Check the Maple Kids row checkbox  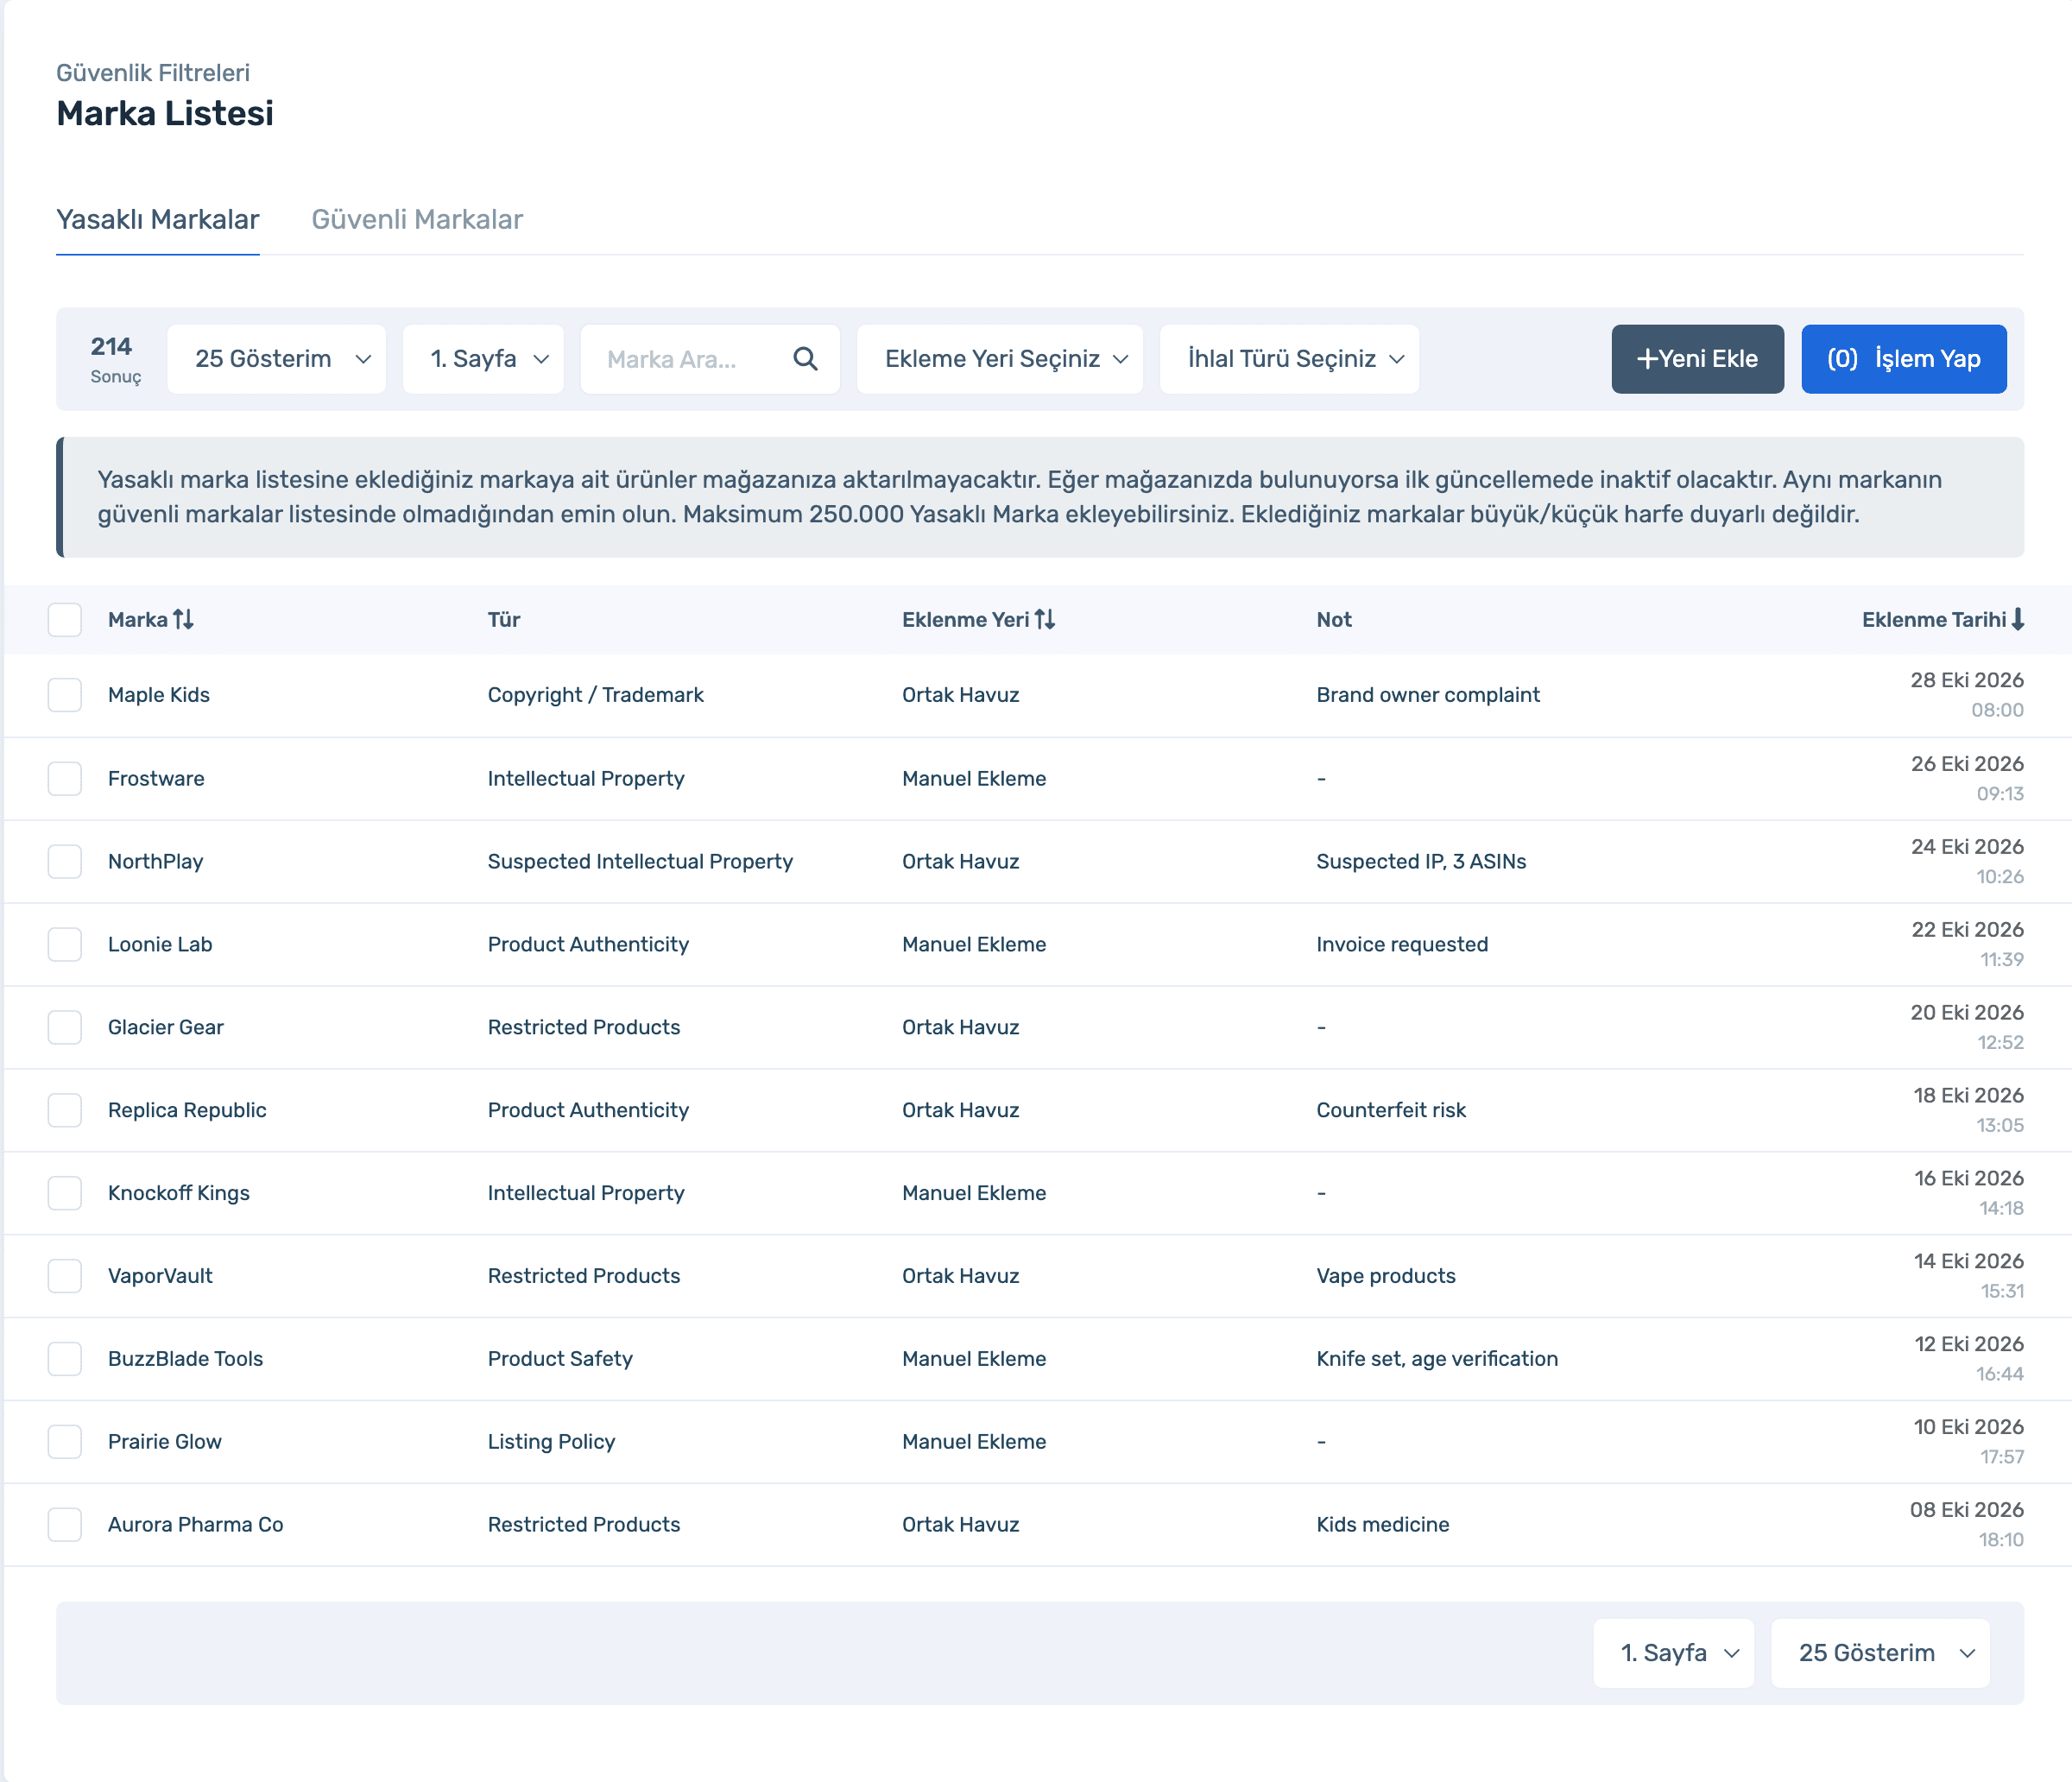(x=65, y=695)
